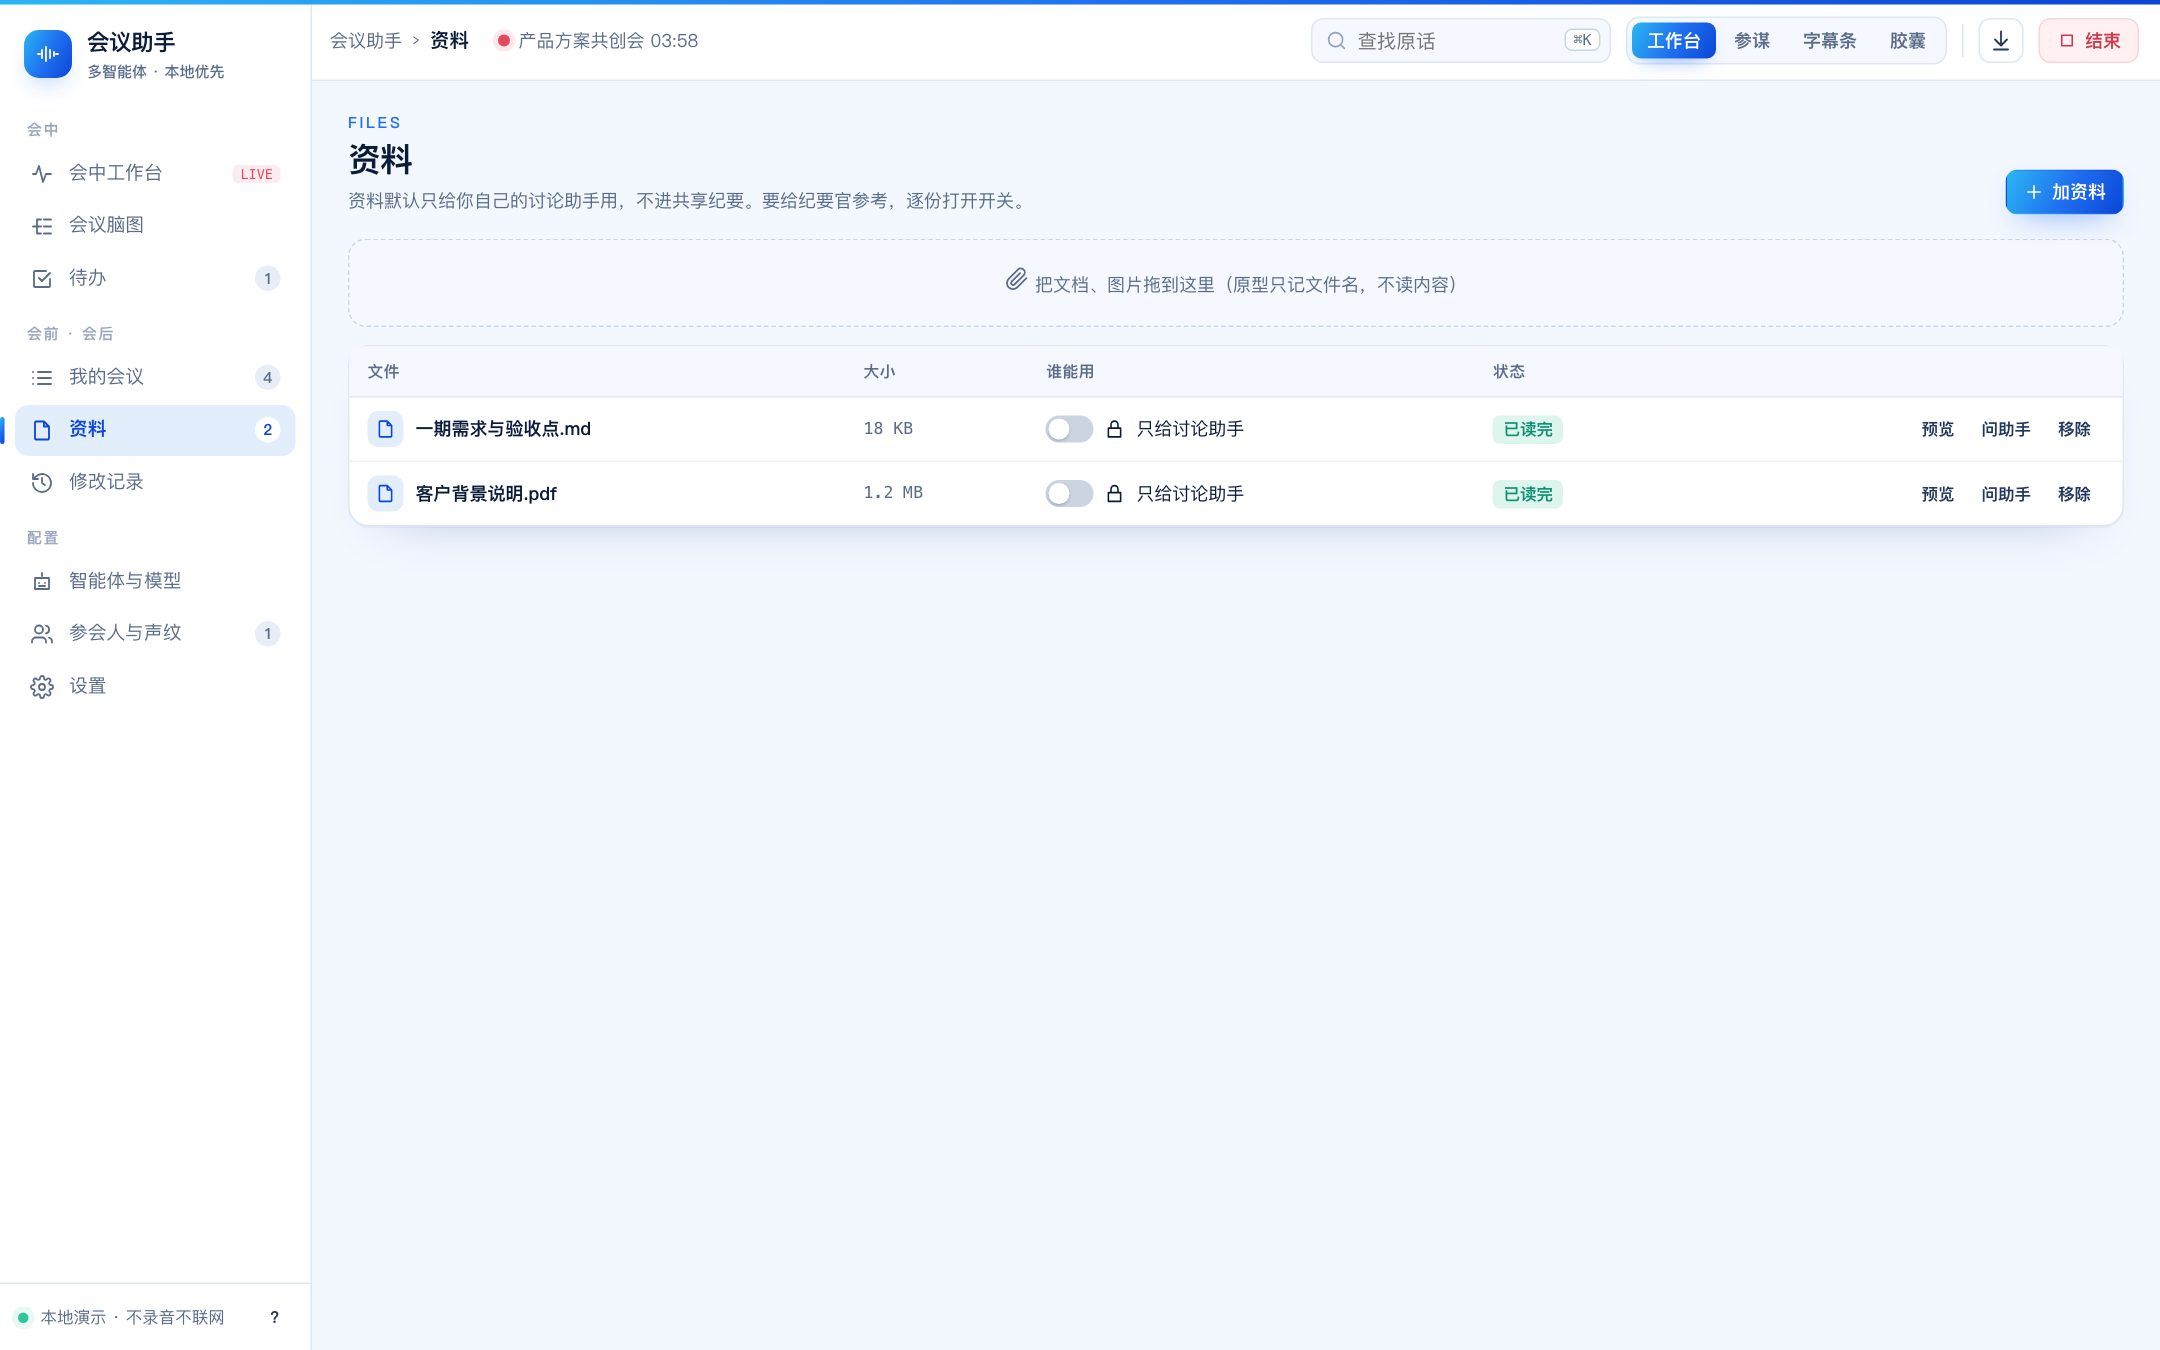2160x1350 pixels.
Task: Click the file icon of 一期需求与验收点.md
Action: [x=385, y=429]
